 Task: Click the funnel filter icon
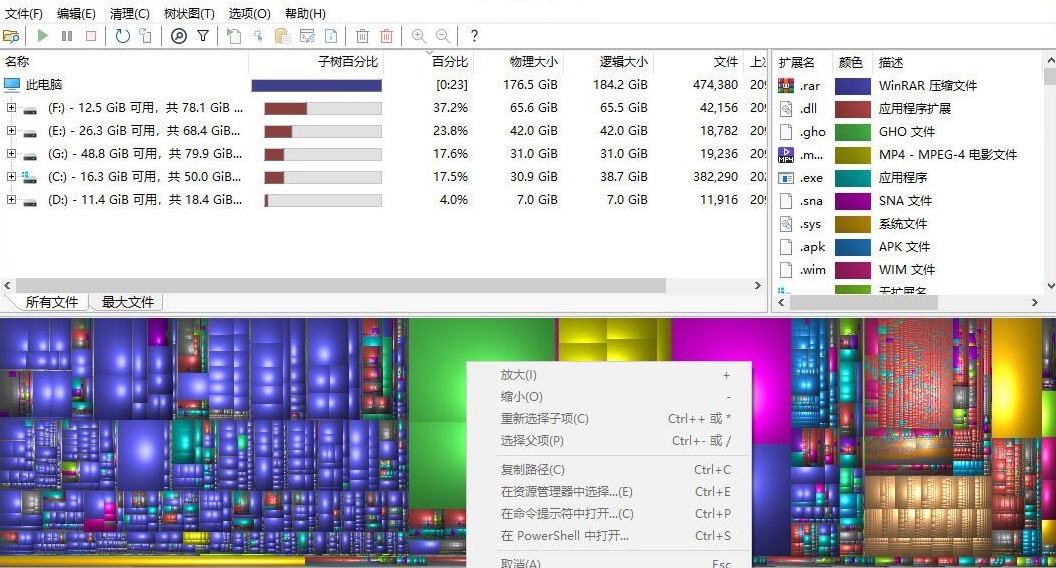pos(203,36)
